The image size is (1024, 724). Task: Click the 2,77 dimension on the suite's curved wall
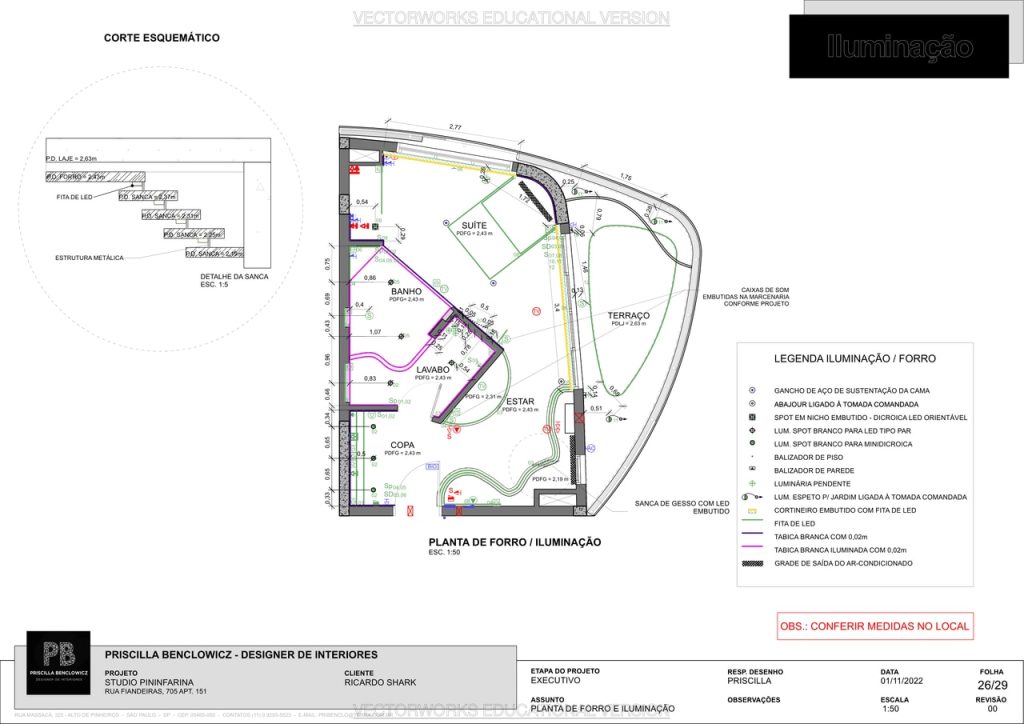(455, 127)
